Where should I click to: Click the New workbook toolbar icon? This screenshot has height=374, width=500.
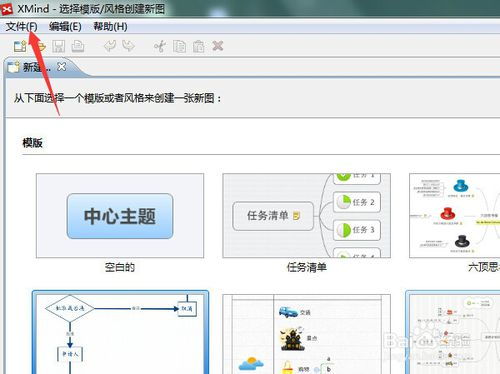[20, 46]
